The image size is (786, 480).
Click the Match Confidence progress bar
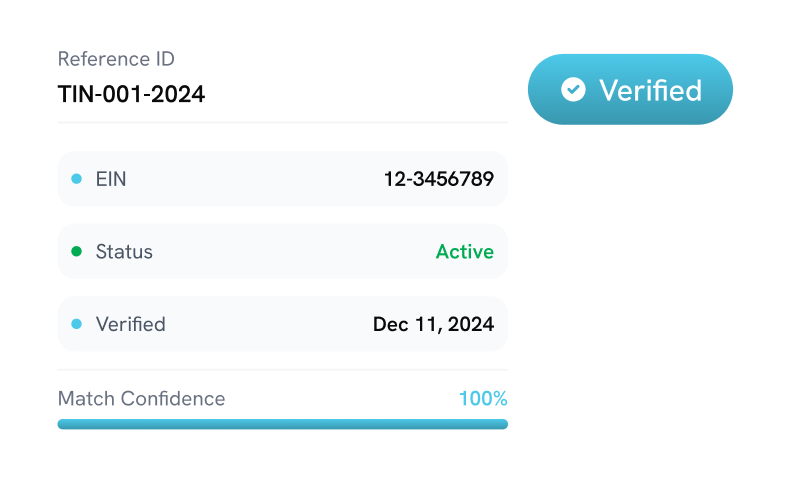pyautogui.click(x=282, y=424)
